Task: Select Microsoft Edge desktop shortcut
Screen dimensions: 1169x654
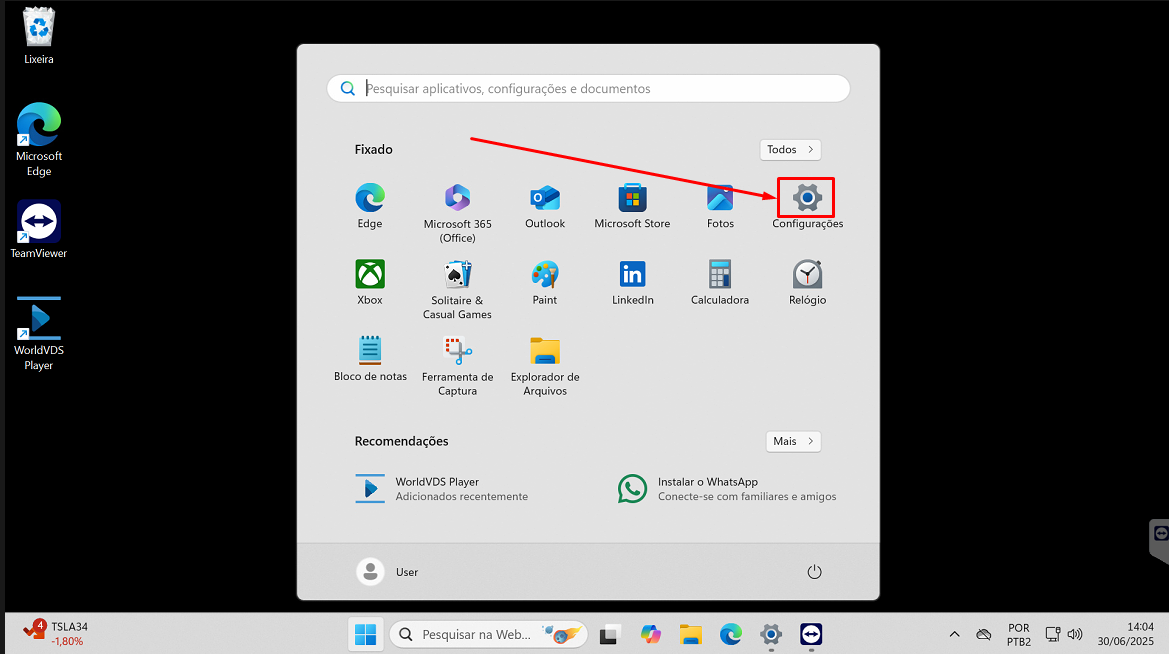Action: coord(39,139)
